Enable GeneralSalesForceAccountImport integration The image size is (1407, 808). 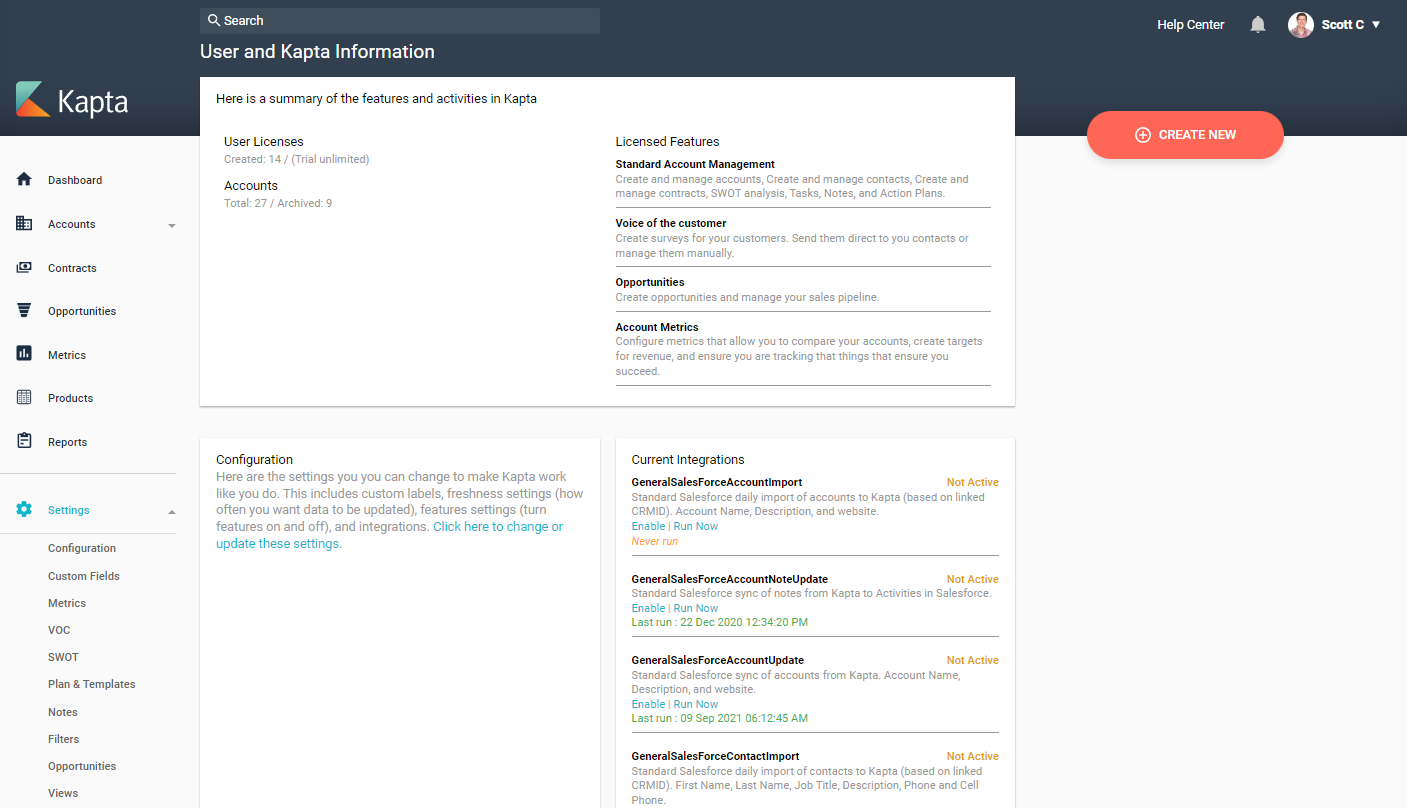coord(648,526)
